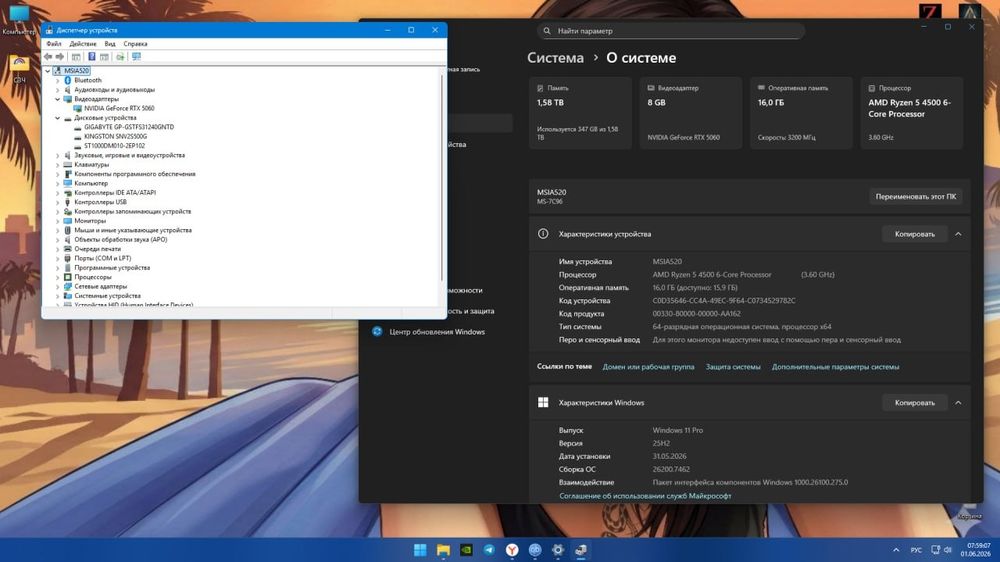Click the Процессор AMD Ryzen card

pos(911,113)
